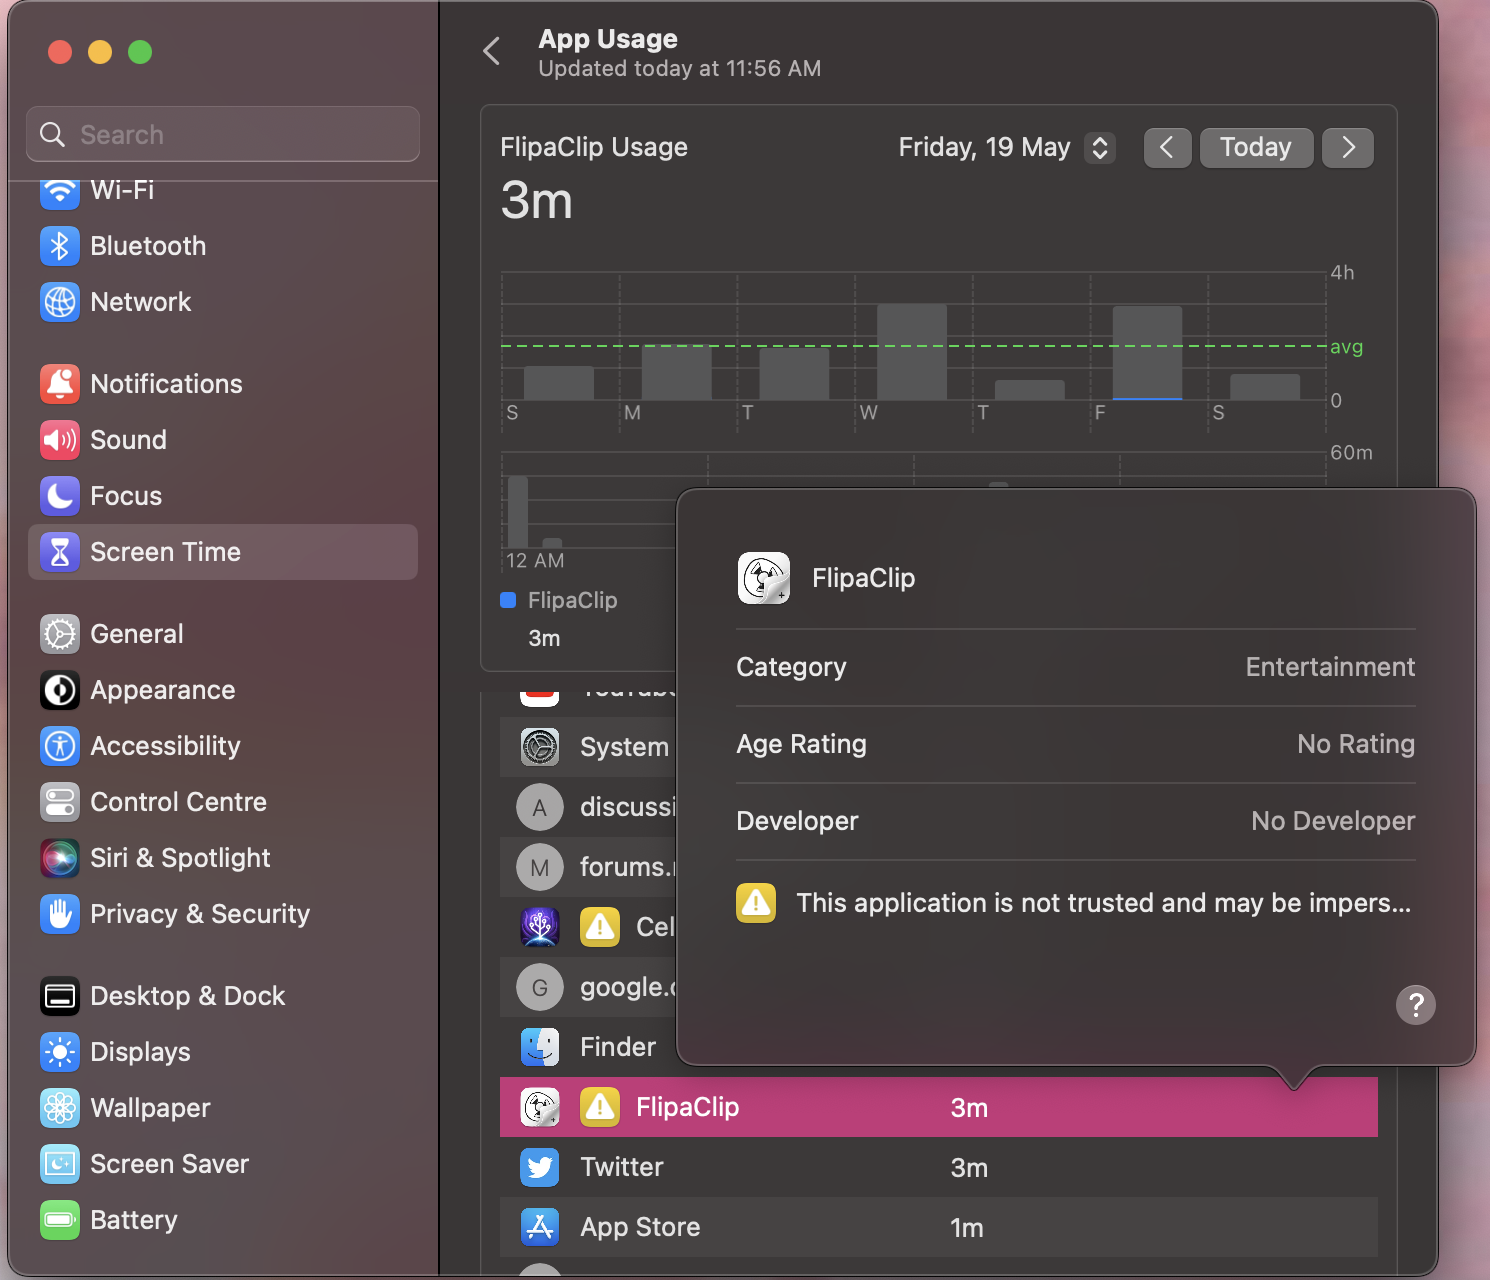The width and height of the screenshot is (1490, 1280).
Task: Click the No Developer value in the popover
Action: pos(1333,821)
